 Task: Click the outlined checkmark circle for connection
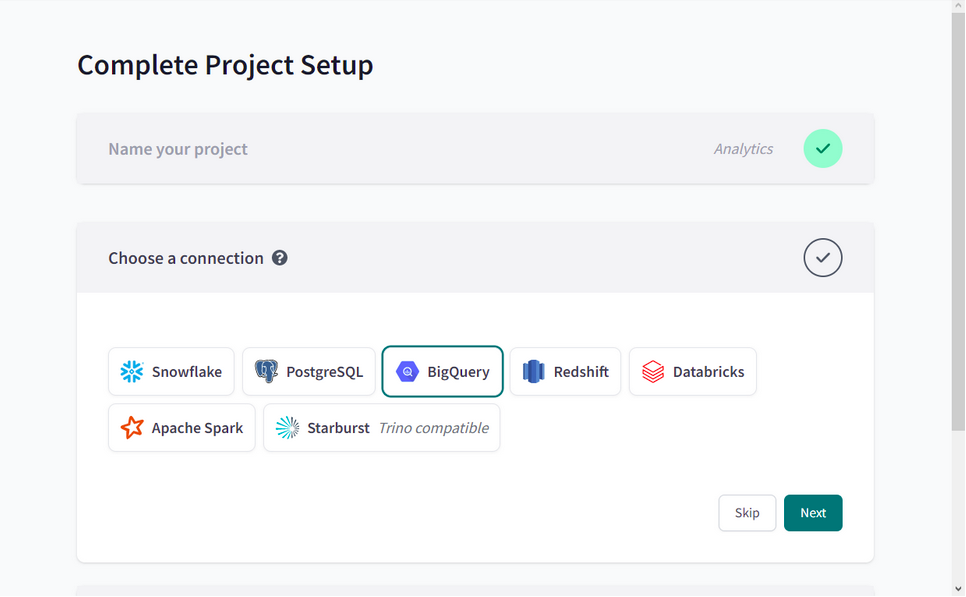tap(822, 258)
